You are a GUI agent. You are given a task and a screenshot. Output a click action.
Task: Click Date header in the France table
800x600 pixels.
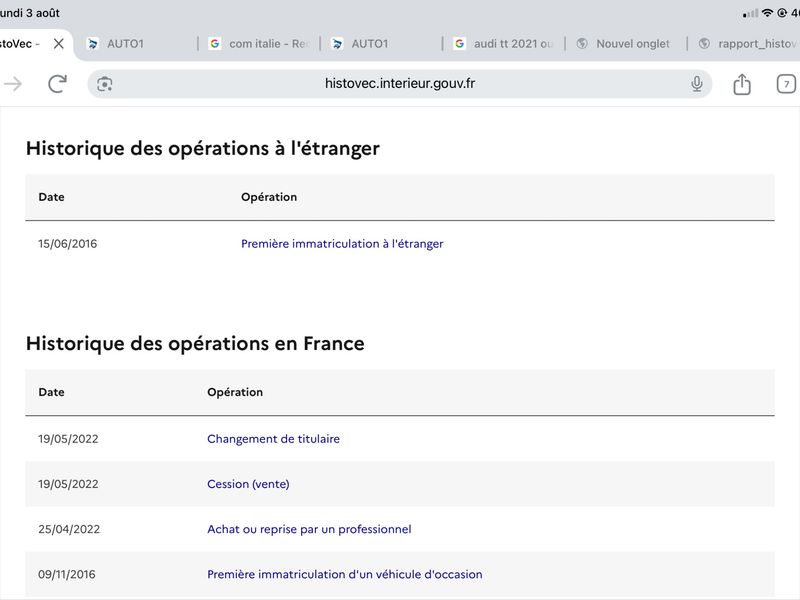51,392
